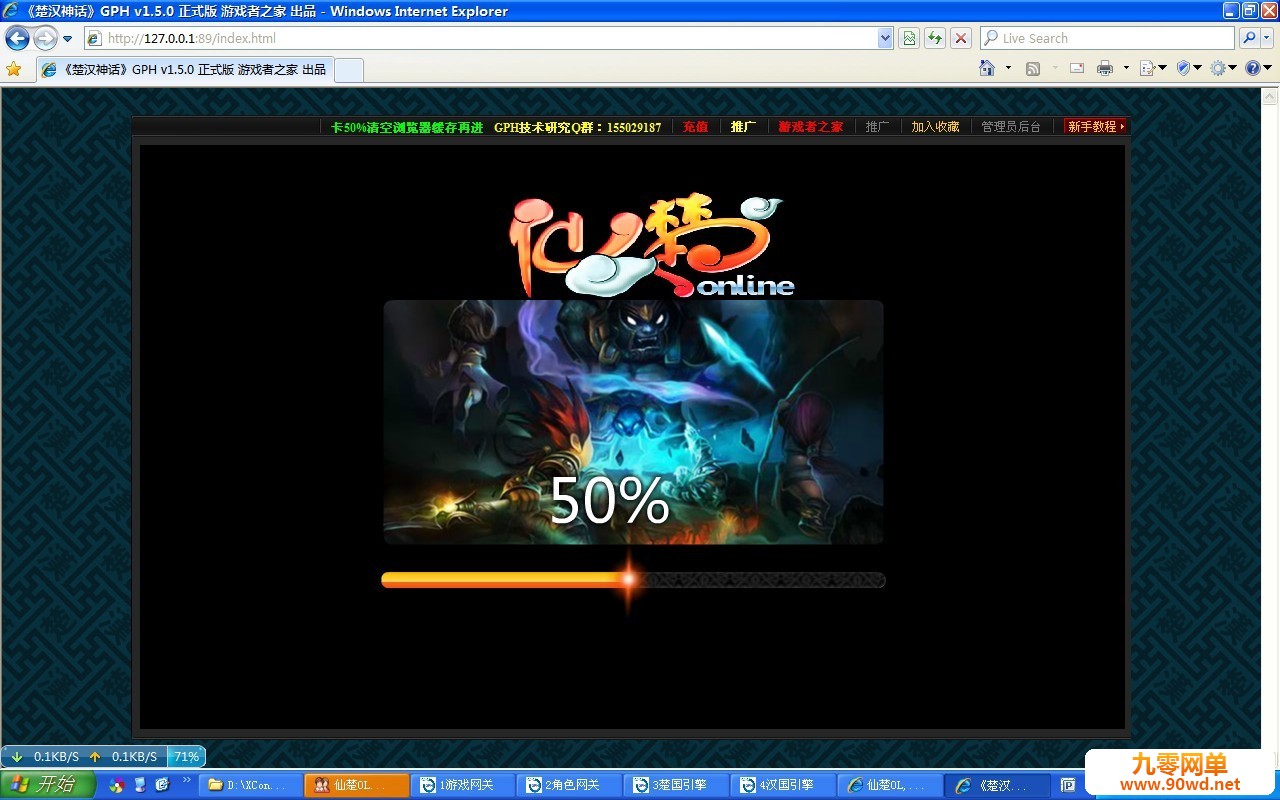Image resolution: width=1280 pixels, height=800 pixels.
Task: Click the vertical scrollbar up arrow
Action: pyautogui.click(x=1269, y=96)
